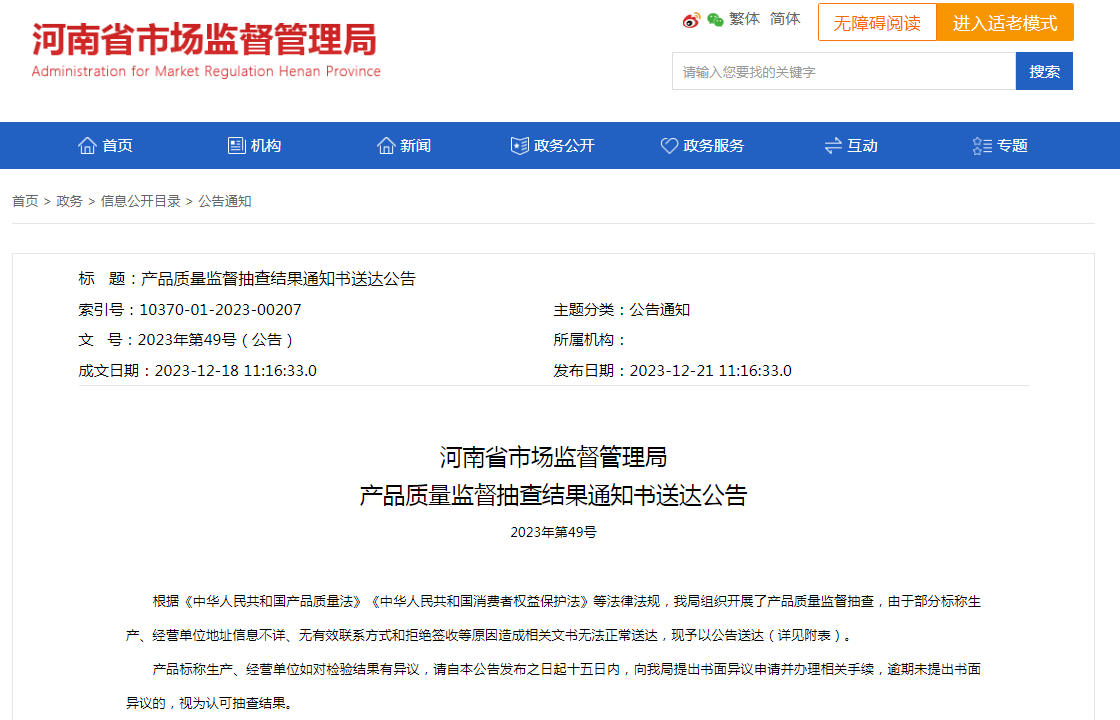This screenshot has height=720, width=1120.
Task: Enable 无障碍阅读 accessibility reading
Action: [x=877, y=23]
